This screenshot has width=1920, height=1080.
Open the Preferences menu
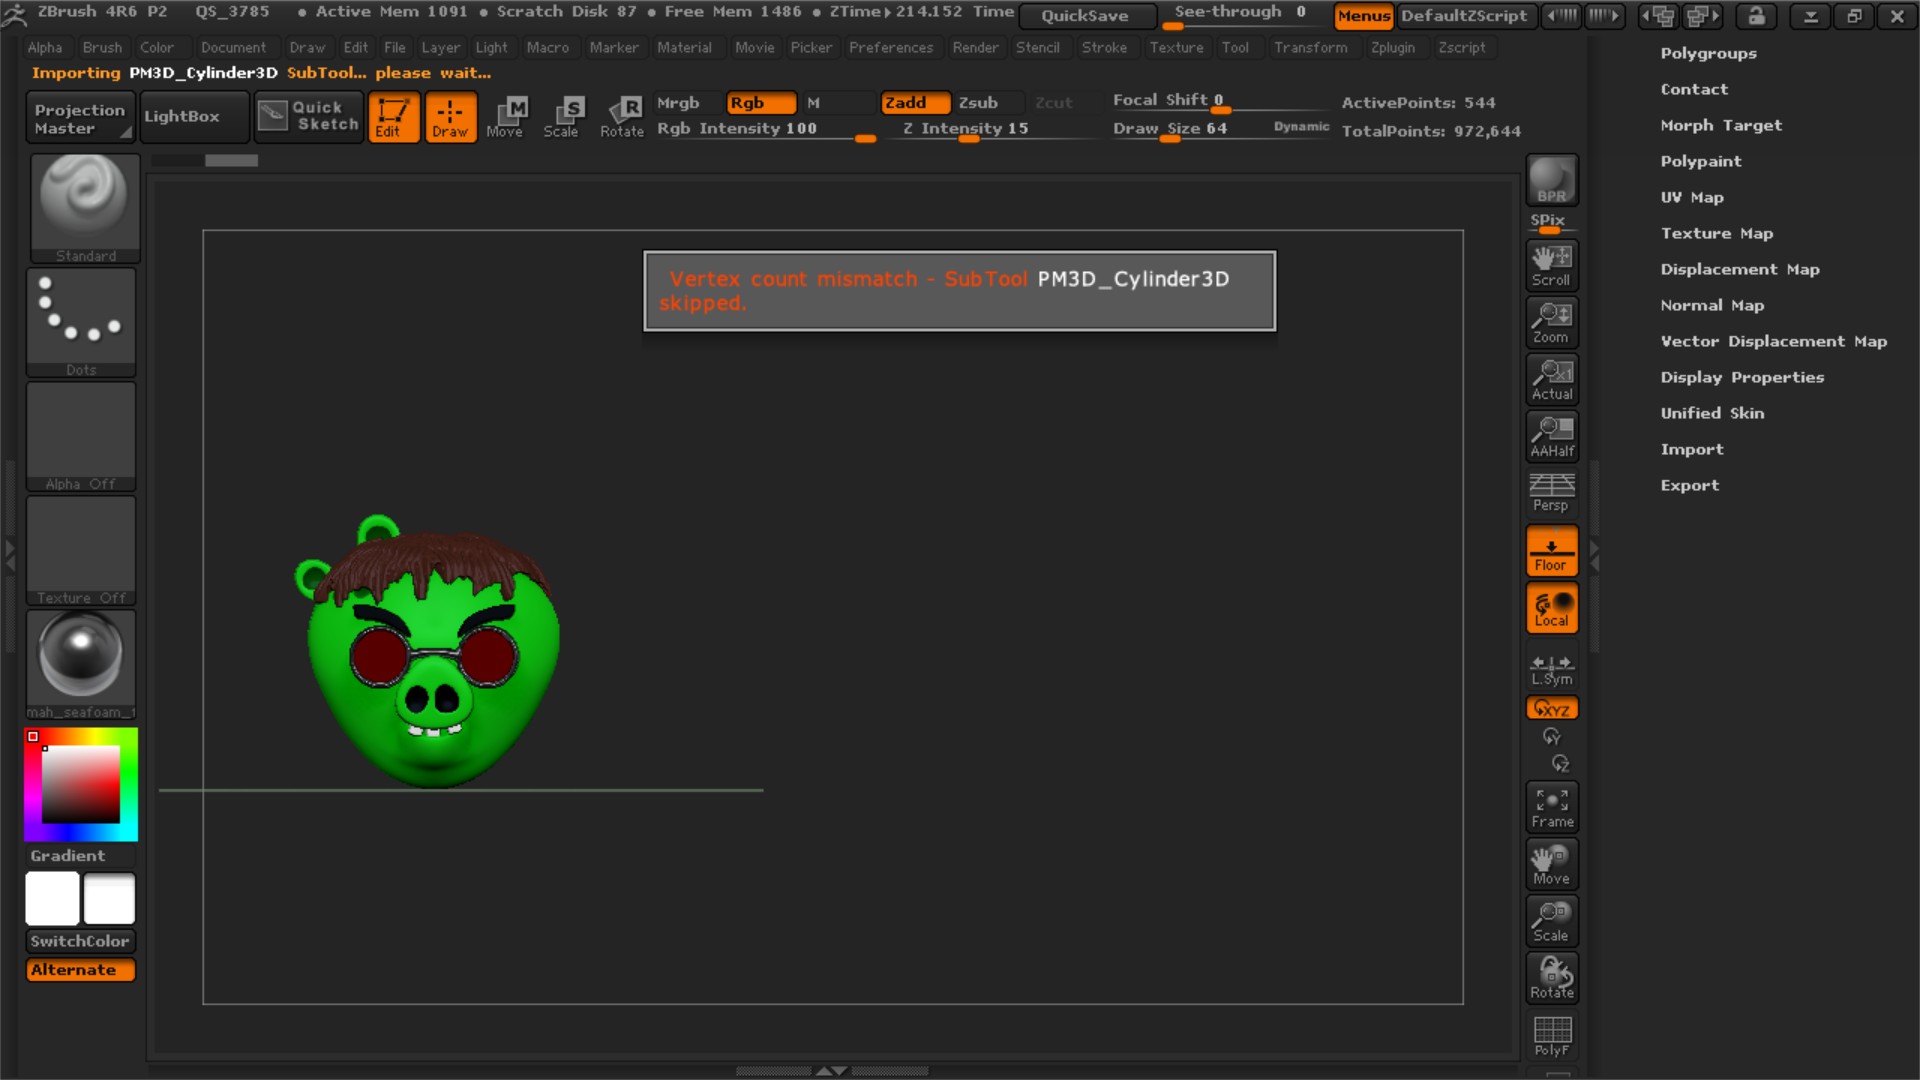[x=890, y=47]
